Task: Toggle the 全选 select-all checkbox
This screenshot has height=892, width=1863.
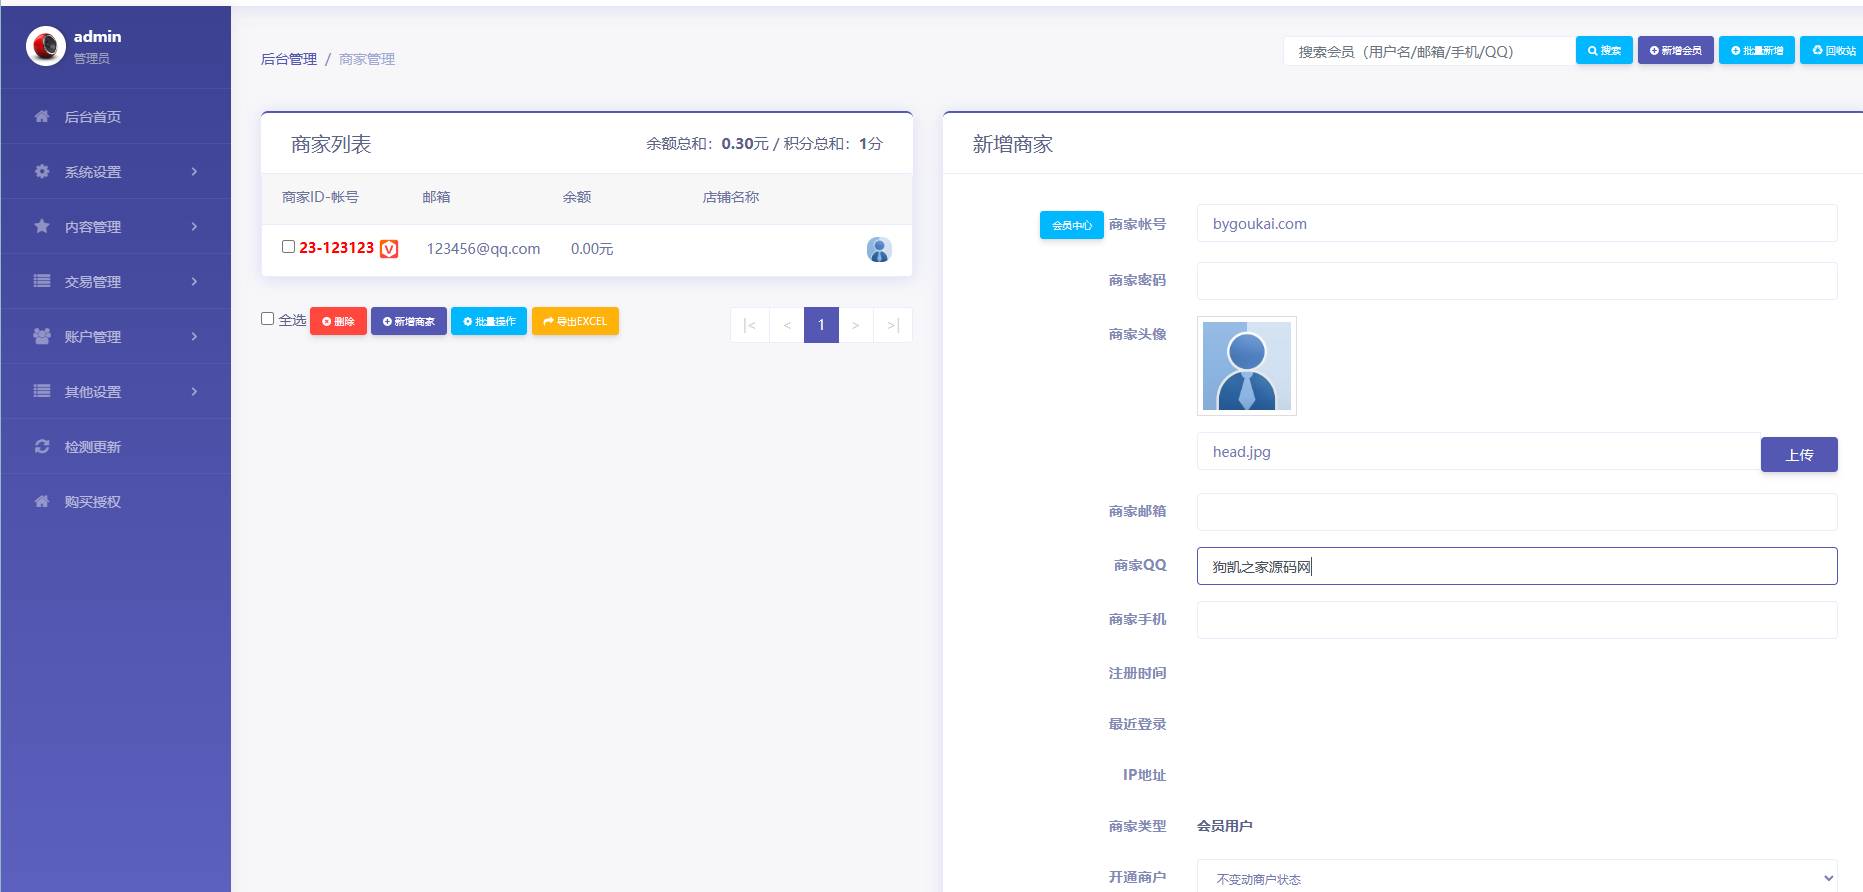Action: coord(267,319)
